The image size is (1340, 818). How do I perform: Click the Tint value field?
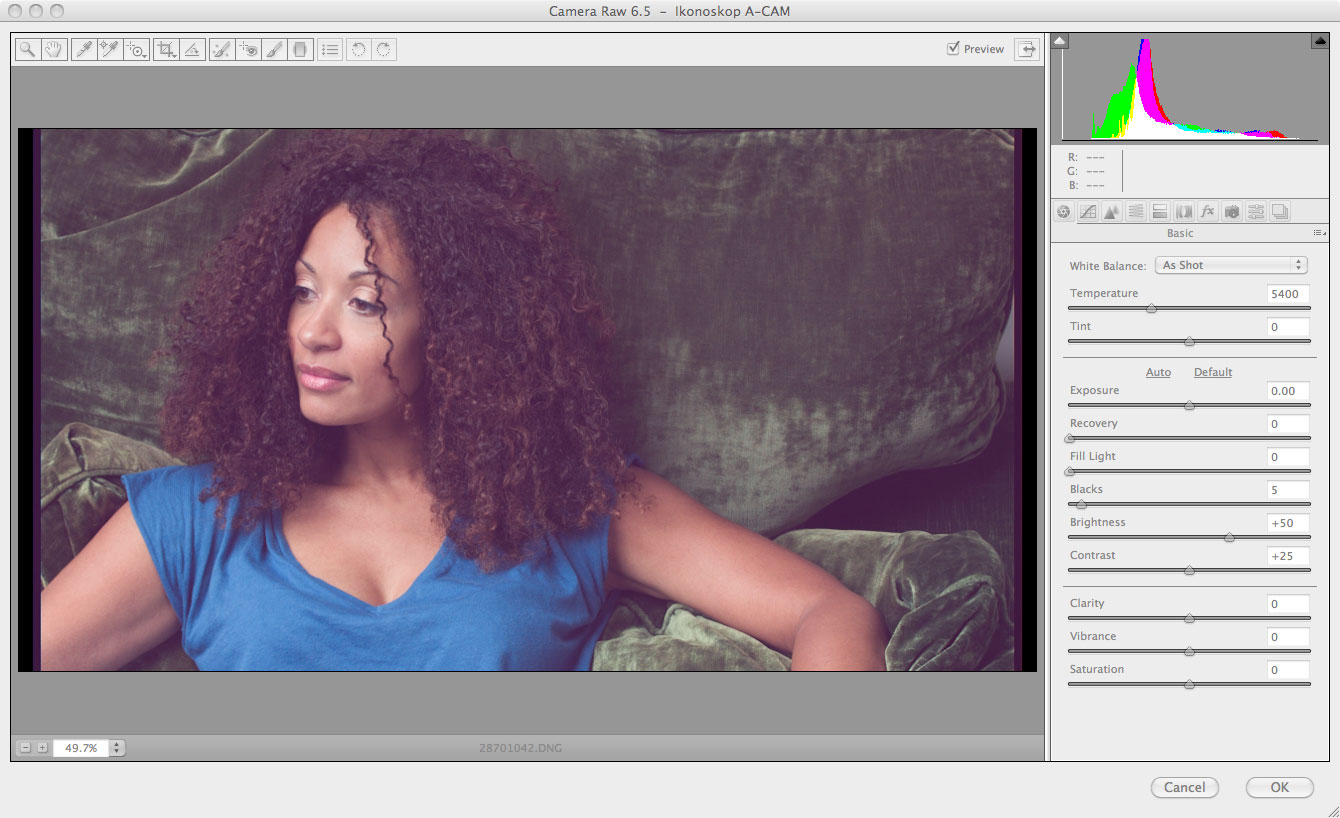[1287, 327]
